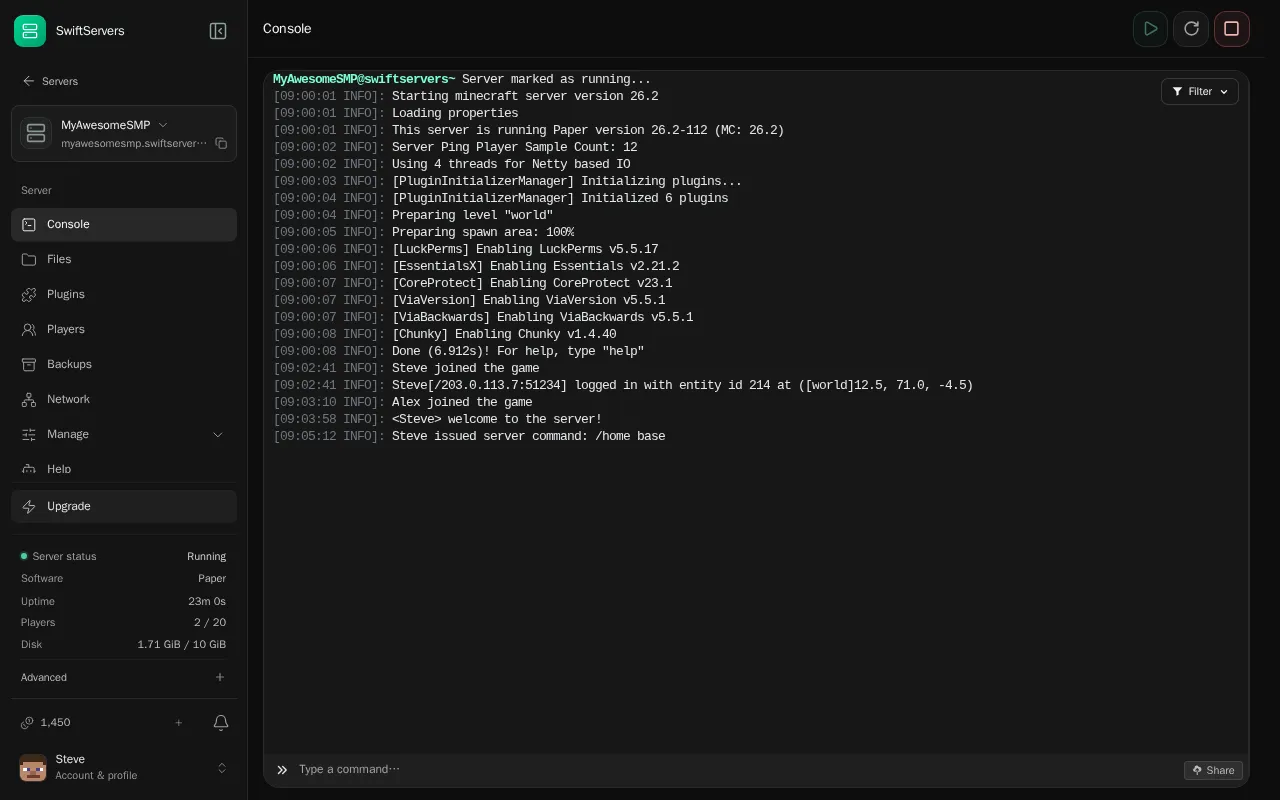Collapse the sidebar panel
1280x800 pixels.
click(218, 31)
